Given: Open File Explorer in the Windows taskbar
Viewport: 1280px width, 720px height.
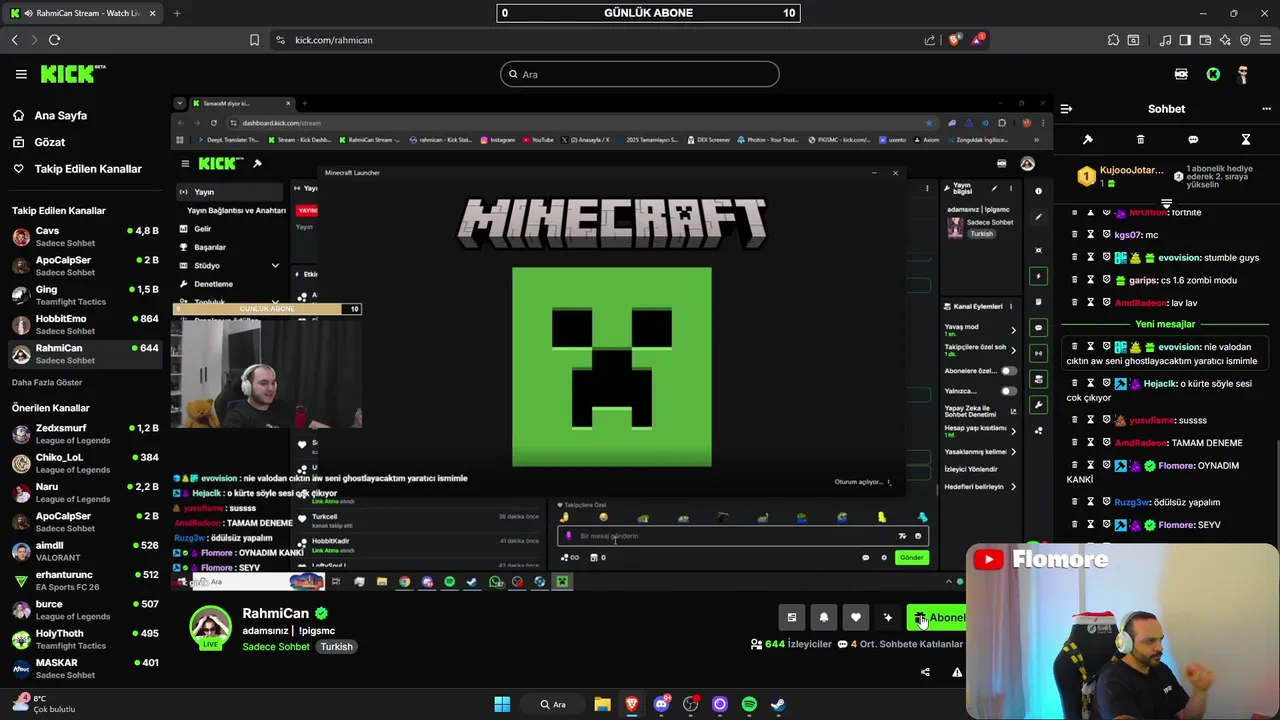Looking at the screenshot, I should coord(602,704).
